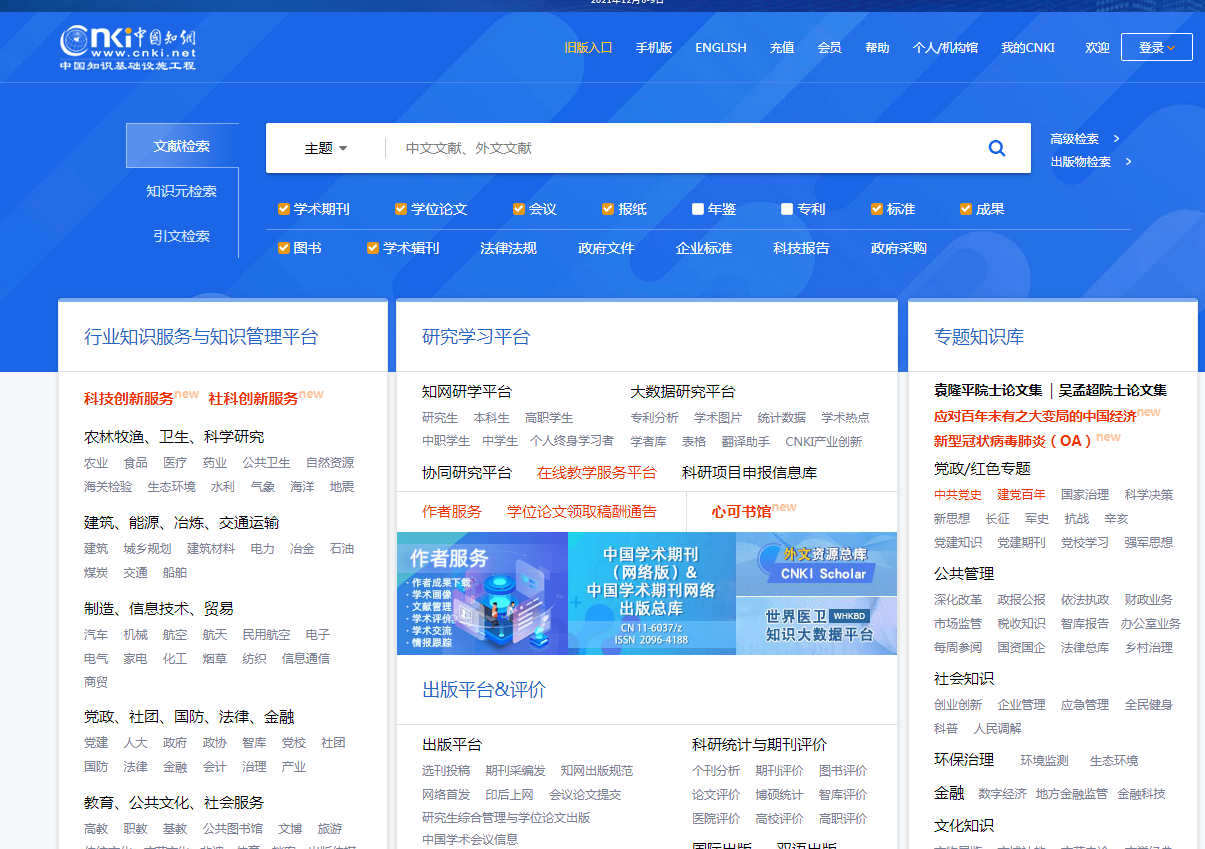Open 应对百年未有之大变局的中国经济 link

click(x=1035, y=415)
